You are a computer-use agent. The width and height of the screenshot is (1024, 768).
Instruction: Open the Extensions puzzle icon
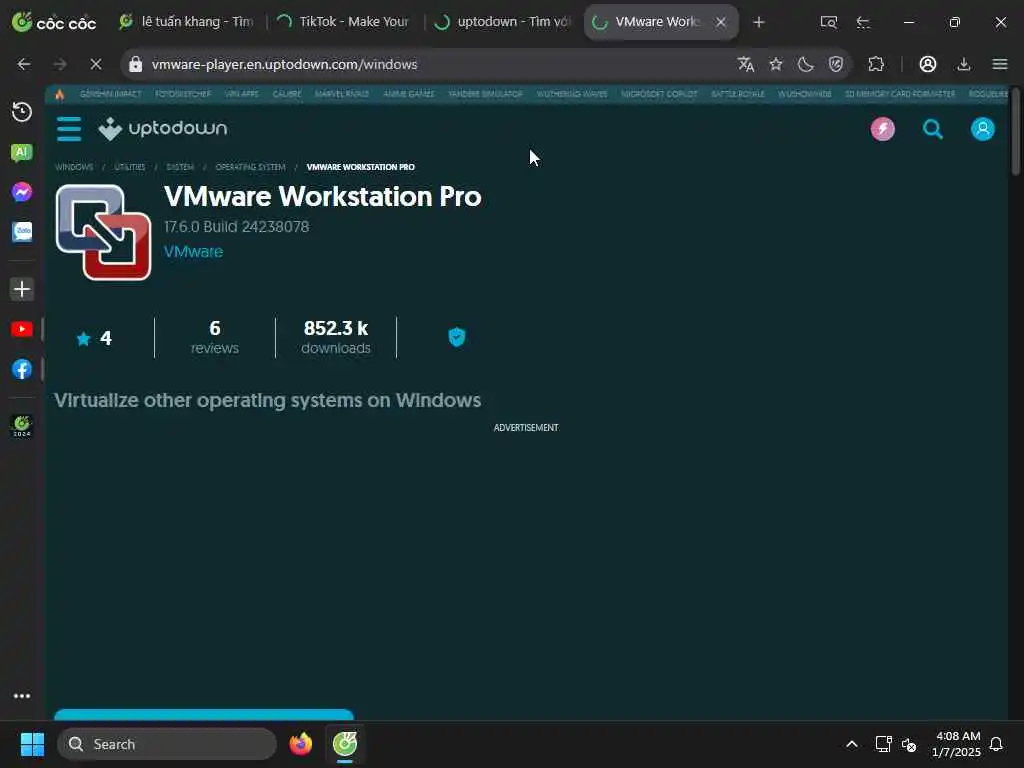(876, 64)
